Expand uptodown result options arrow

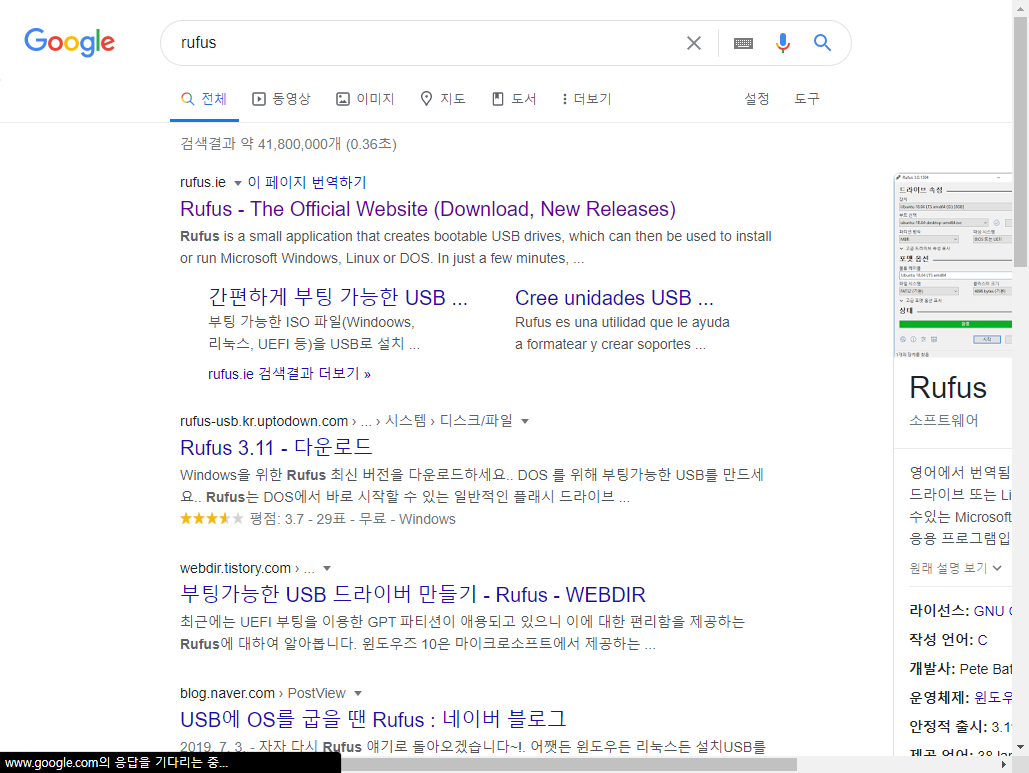[x=524, y=421]
